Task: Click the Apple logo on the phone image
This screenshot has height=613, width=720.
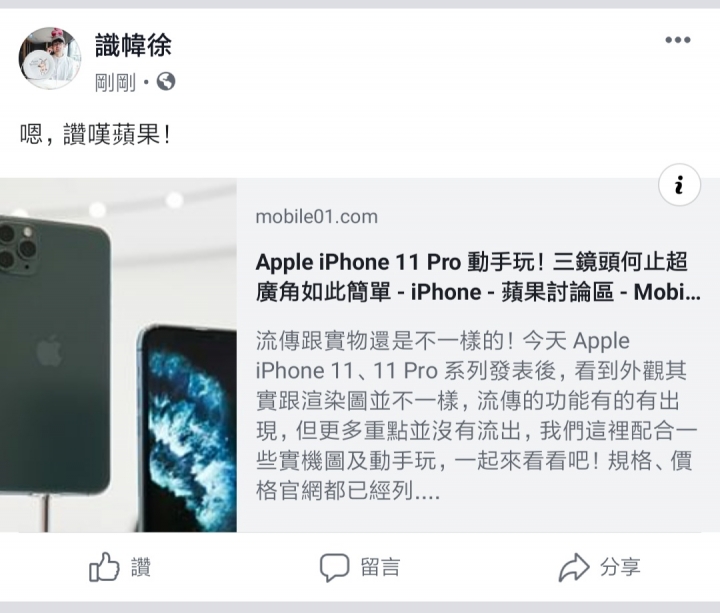Action: (49, 350)
